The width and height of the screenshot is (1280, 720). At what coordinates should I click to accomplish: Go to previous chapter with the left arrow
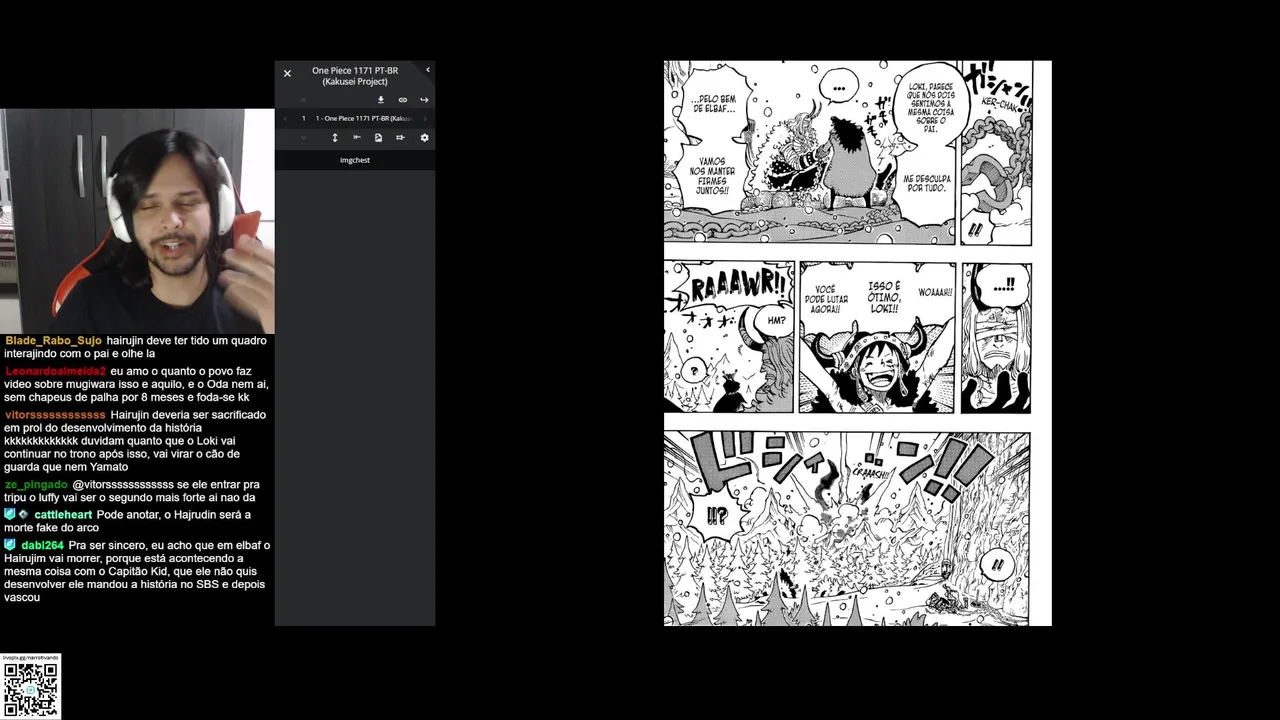[x=285, y=119]
